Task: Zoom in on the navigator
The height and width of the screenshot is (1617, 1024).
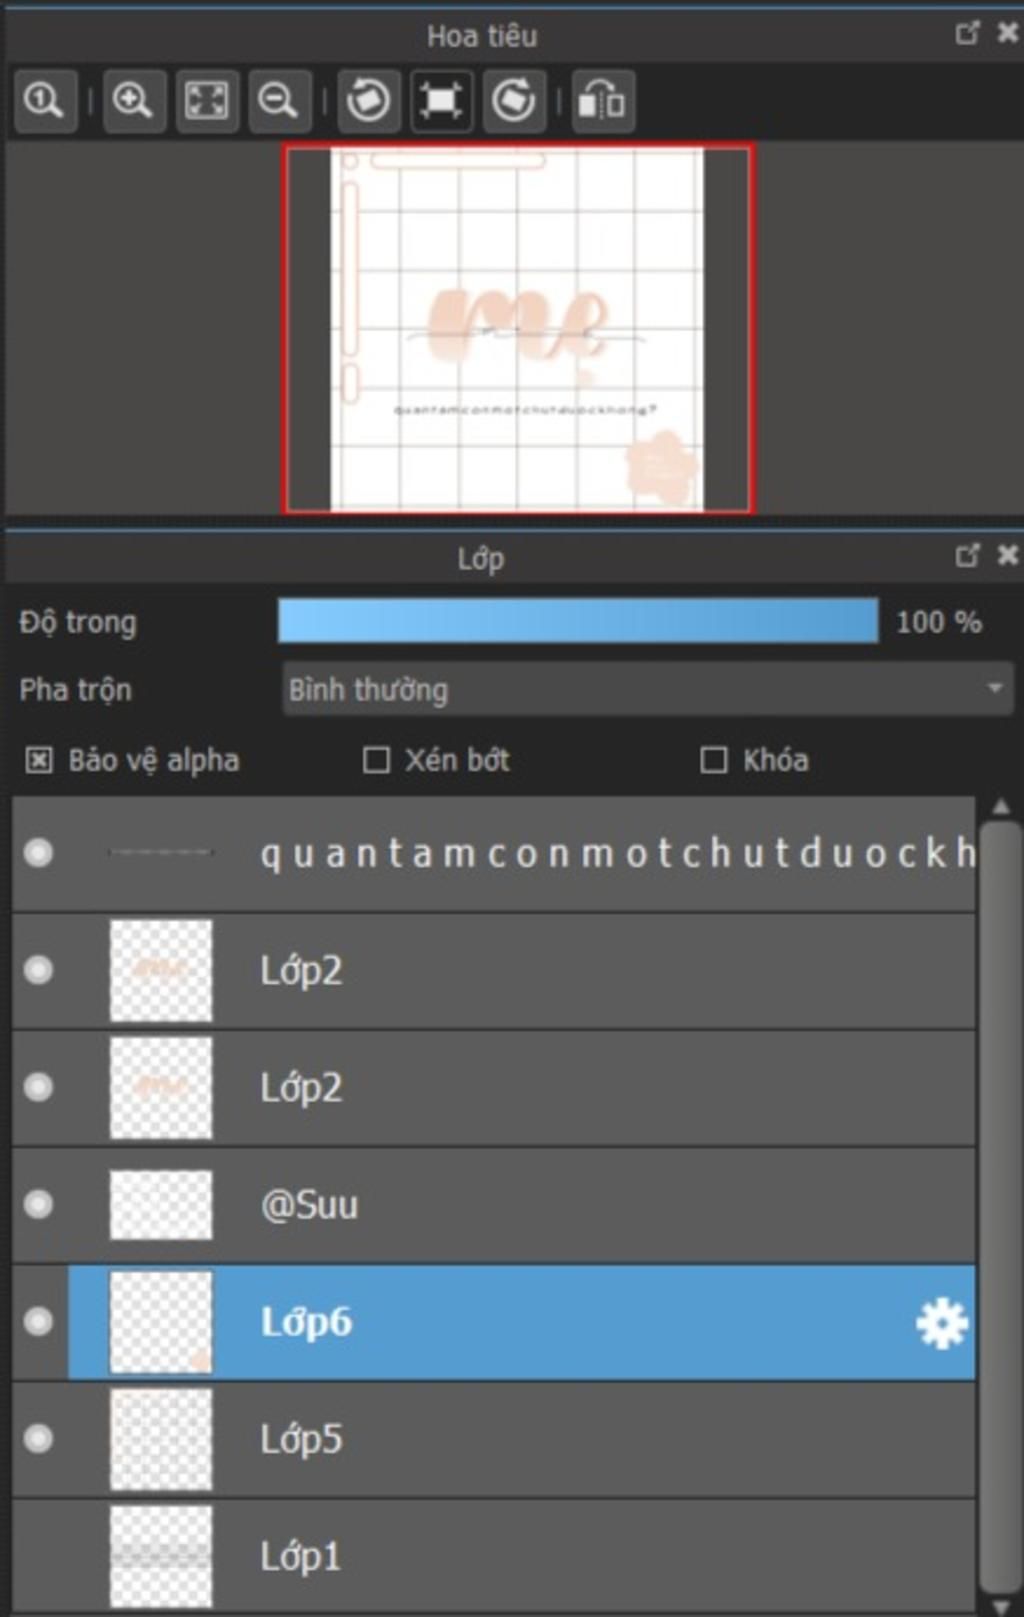Action: (133, 101)
